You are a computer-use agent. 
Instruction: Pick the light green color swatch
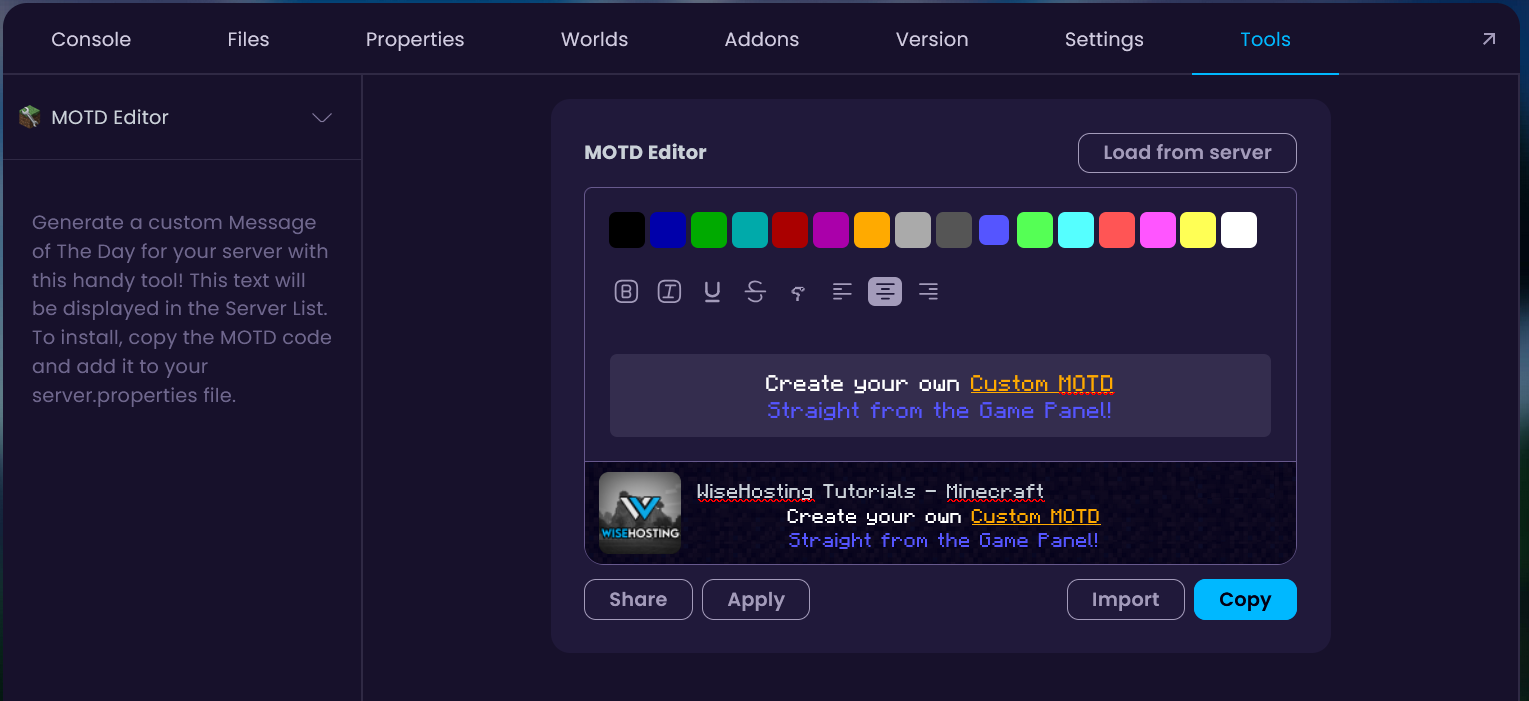[x=1035, y=230]
